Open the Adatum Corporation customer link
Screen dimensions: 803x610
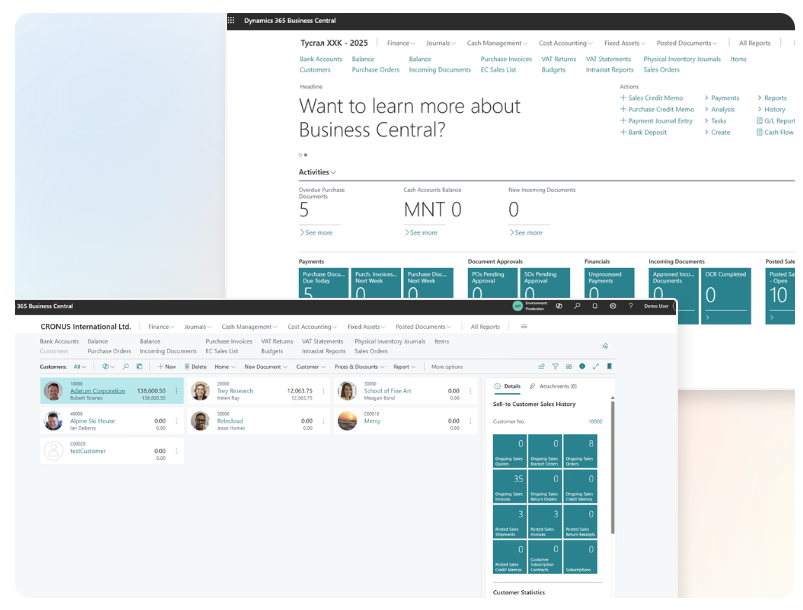[x=97, y=391]
